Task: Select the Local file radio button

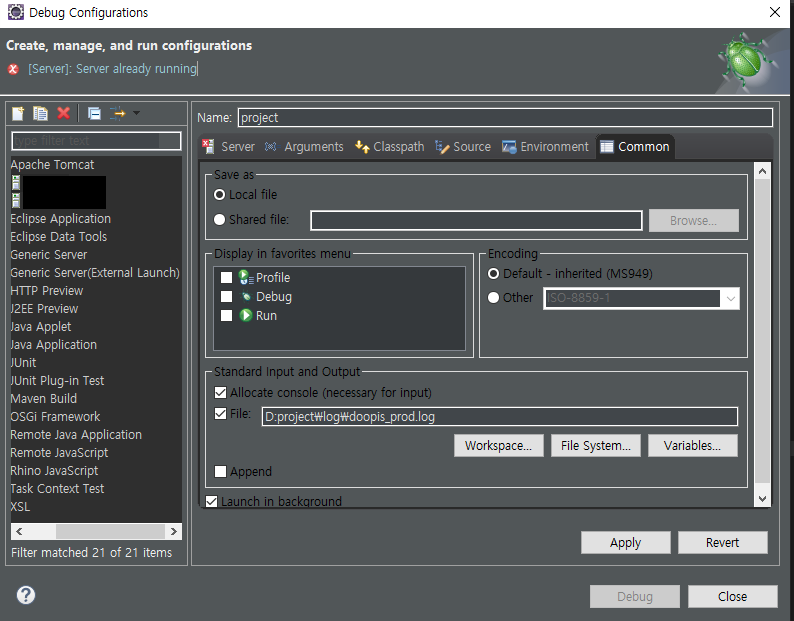Action: click(219, 195)
